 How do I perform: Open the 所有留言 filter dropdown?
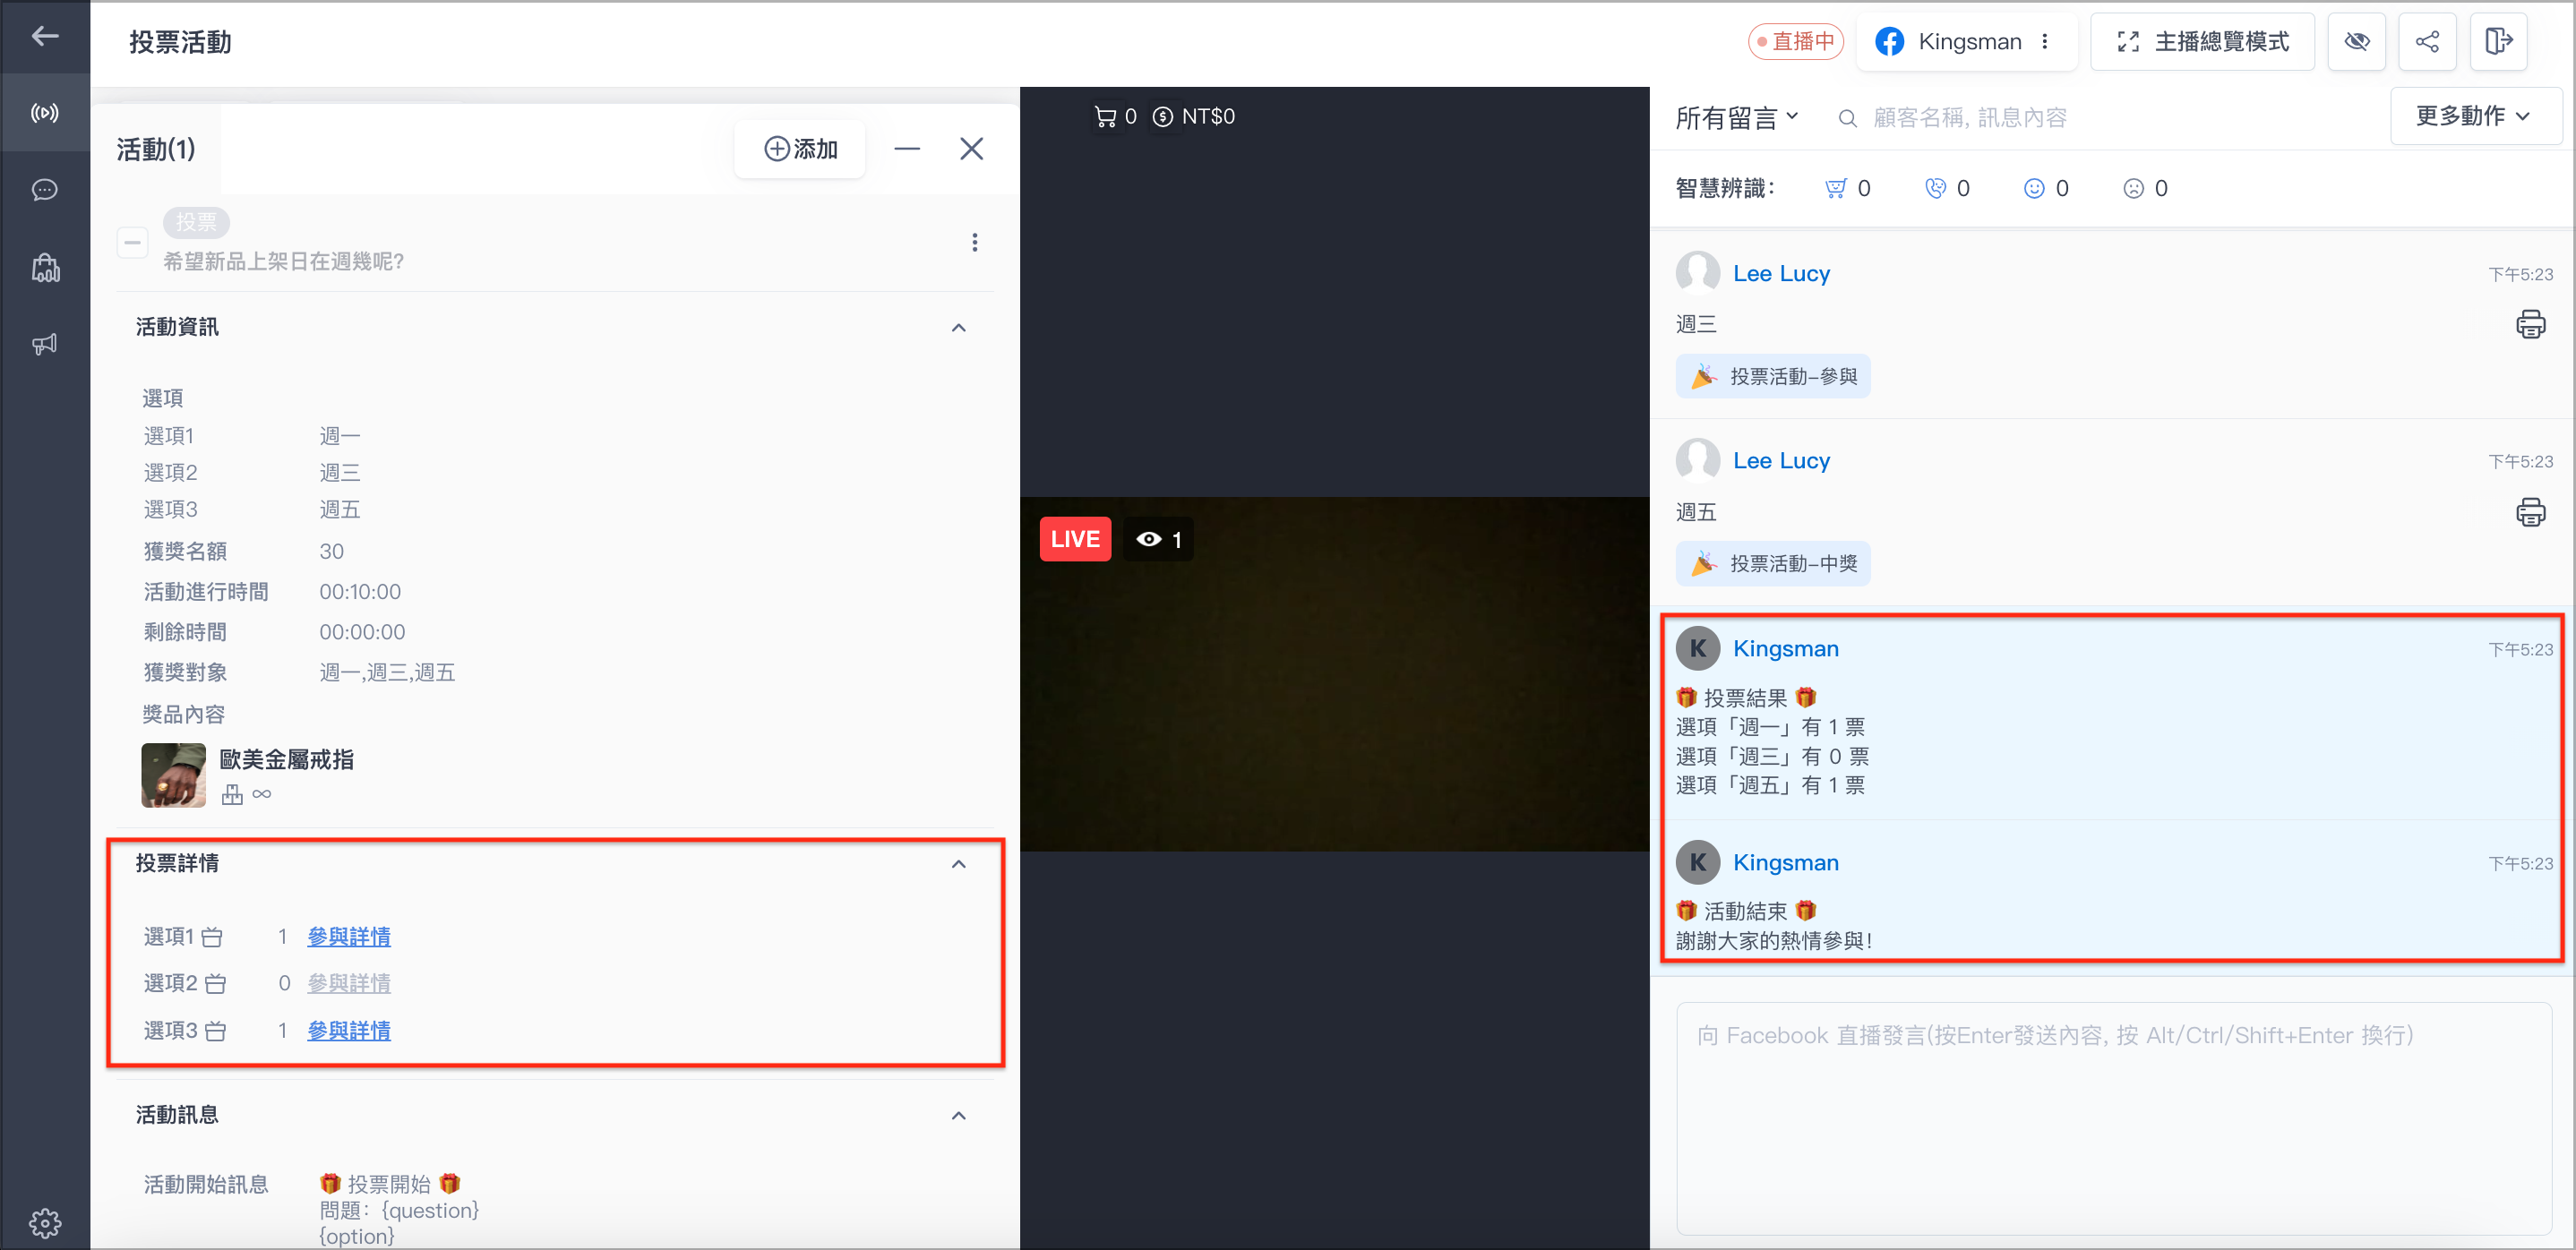pyautogui.click(x=1737, y=118)
